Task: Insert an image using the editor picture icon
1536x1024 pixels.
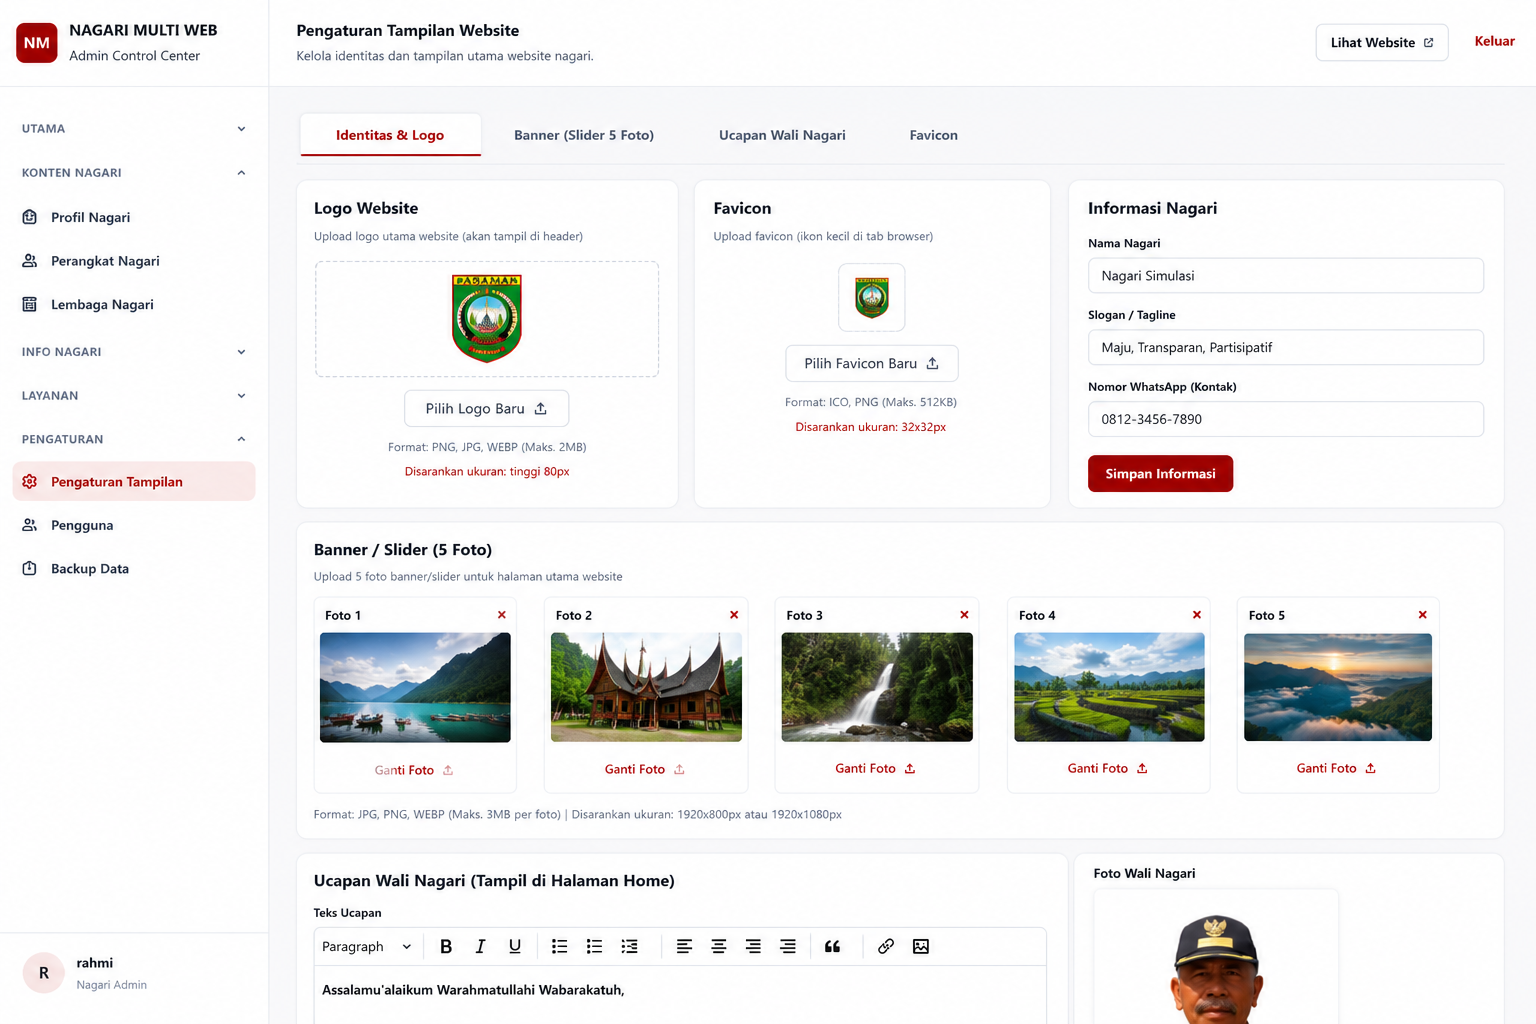Action: (x=921, y=946)
